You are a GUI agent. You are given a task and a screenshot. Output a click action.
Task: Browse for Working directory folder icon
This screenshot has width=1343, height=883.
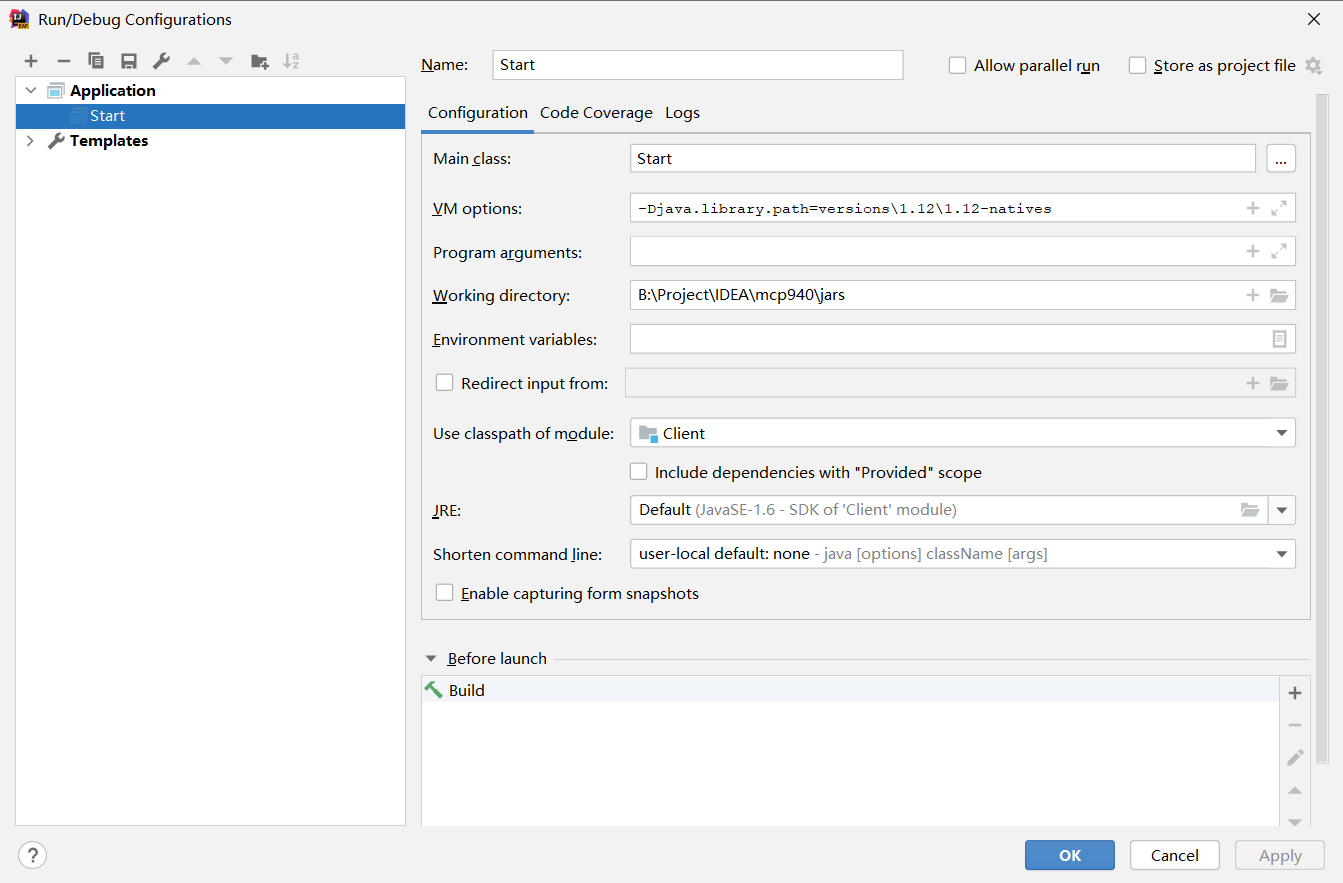(1279, 295)
